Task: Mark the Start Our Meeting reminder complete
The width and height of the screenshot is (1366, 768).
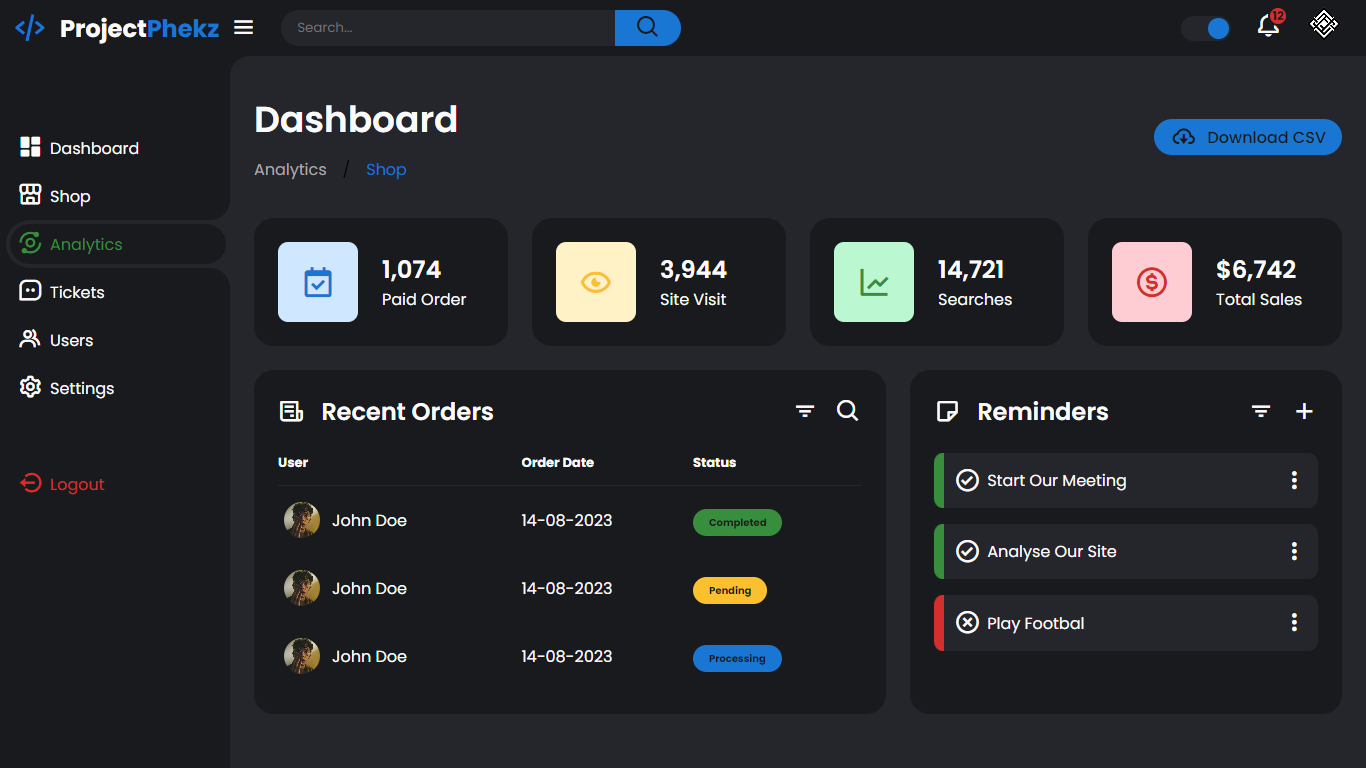Action: point(967,480)
